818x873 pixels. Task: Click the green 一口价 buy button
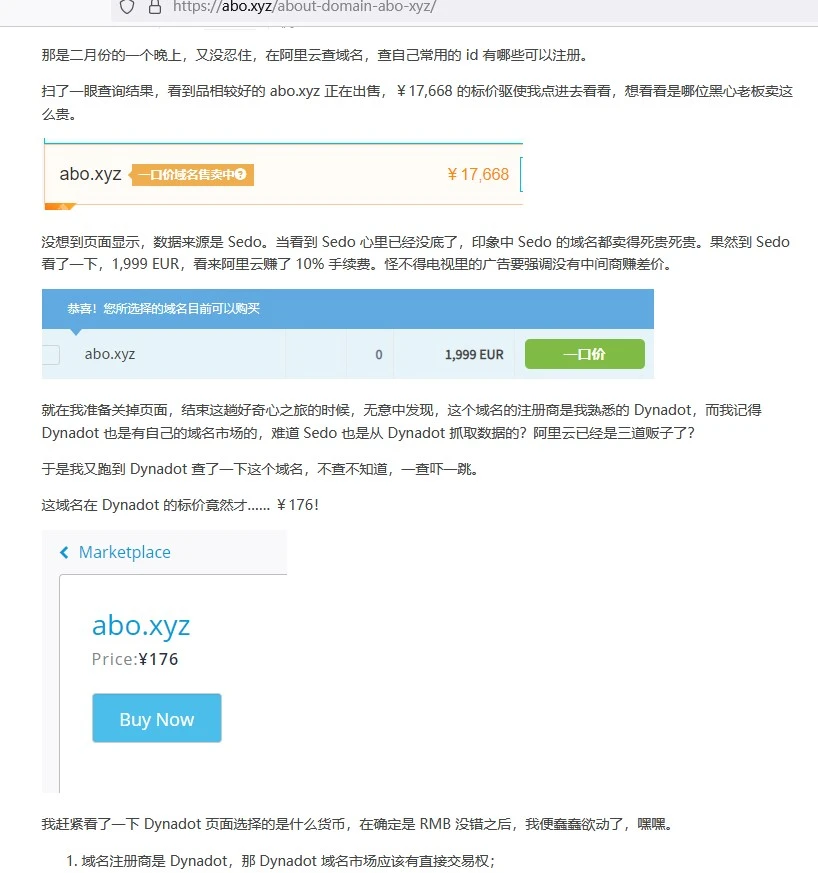point(584,354)
